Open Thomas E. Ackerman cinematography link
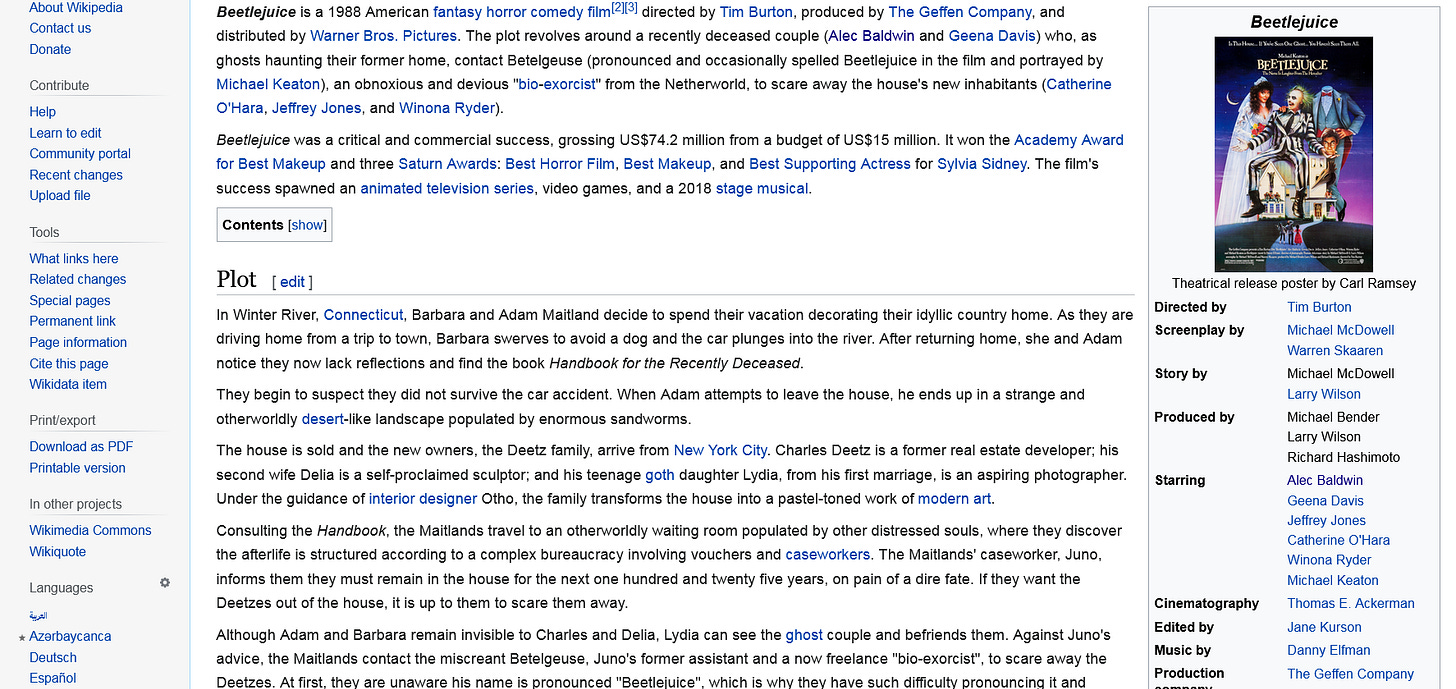1456x689 pixels. 1351,604
